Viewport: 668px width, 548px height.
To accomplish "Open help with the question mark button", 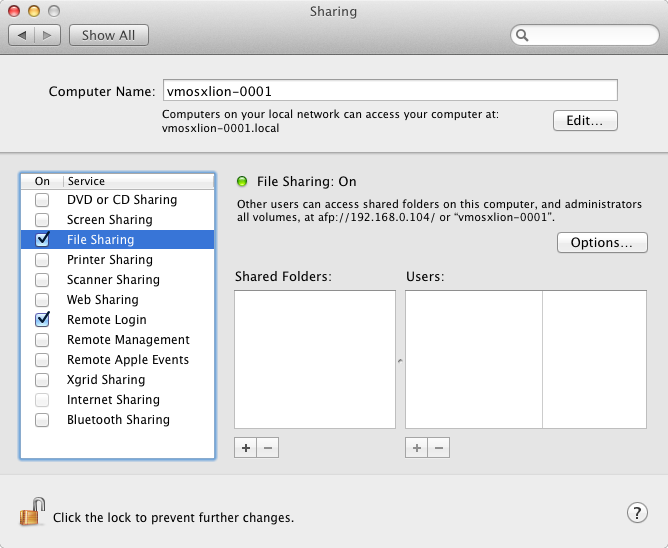I will pos(637,513).
